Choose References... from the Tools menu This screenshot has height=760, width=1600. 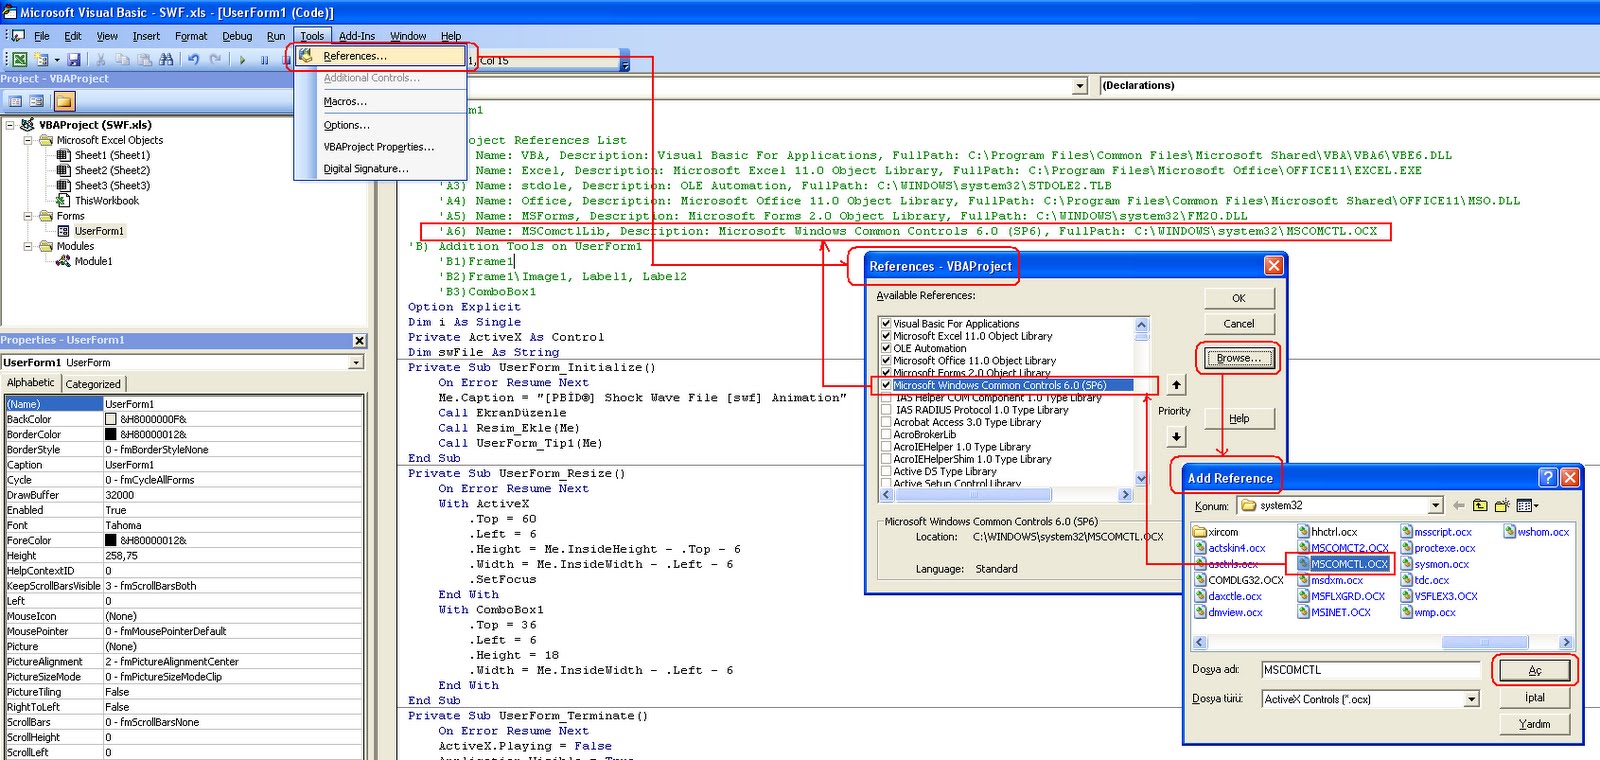[x=381, y=56]
